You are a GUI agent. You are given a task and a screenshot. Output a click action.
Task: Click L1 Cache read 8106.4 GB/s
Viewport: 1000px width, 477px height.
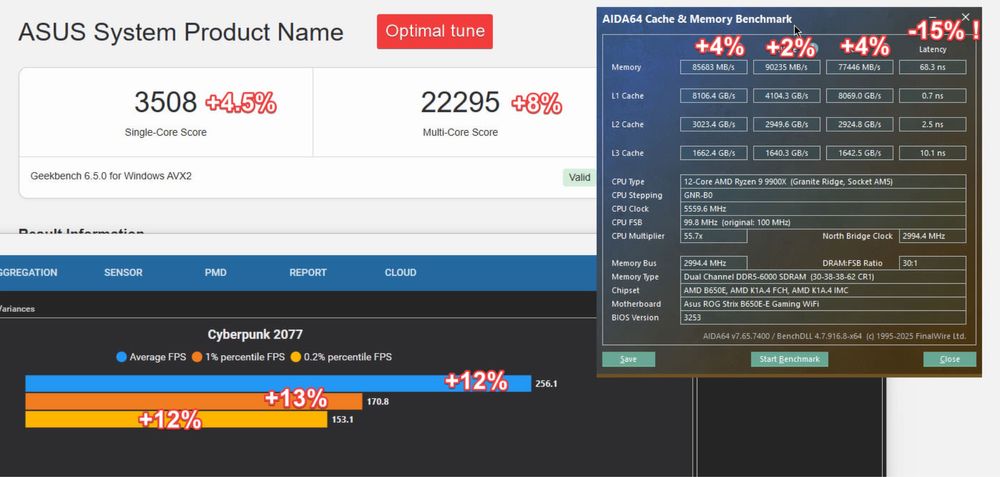tap(713, 96)
